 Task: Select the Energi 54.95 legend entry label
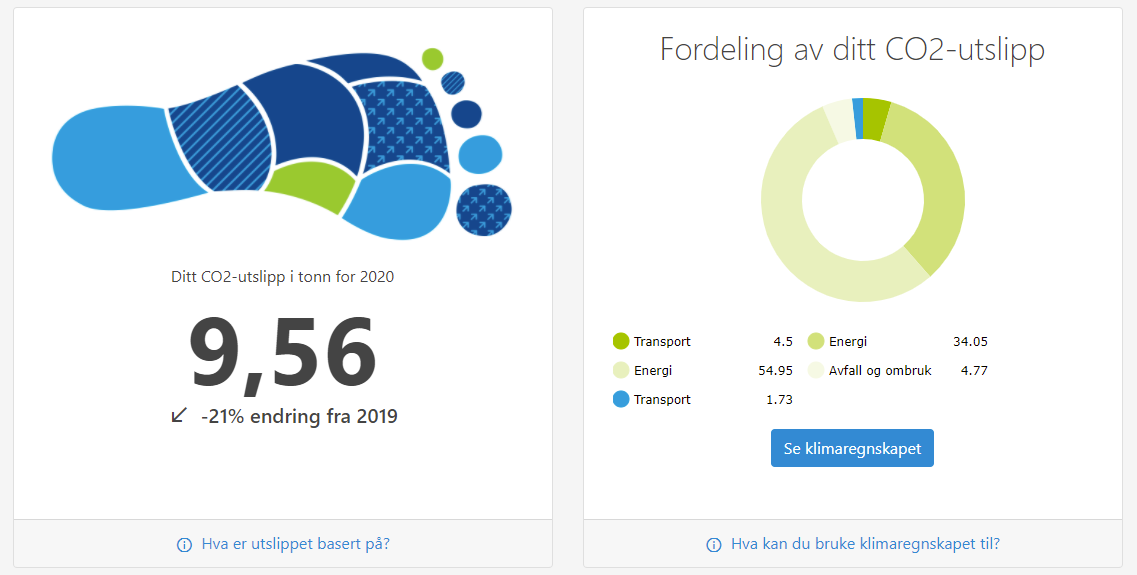(652, 371)
